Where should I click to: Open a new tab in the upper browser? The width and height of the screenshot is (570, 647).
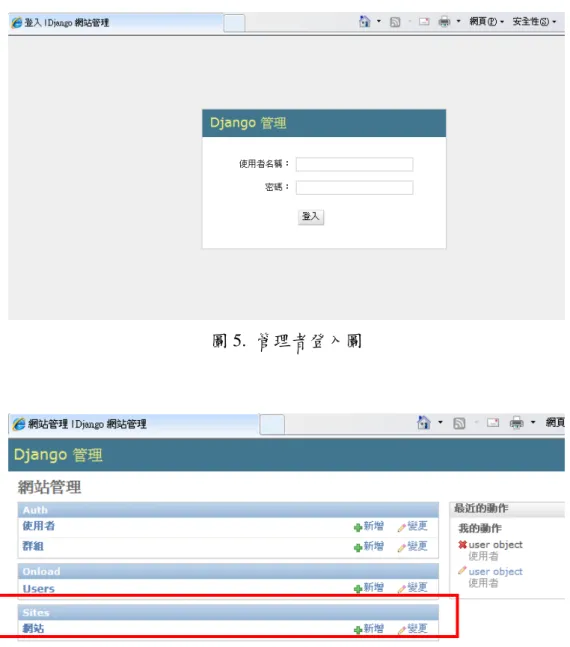tap(234, 23)
